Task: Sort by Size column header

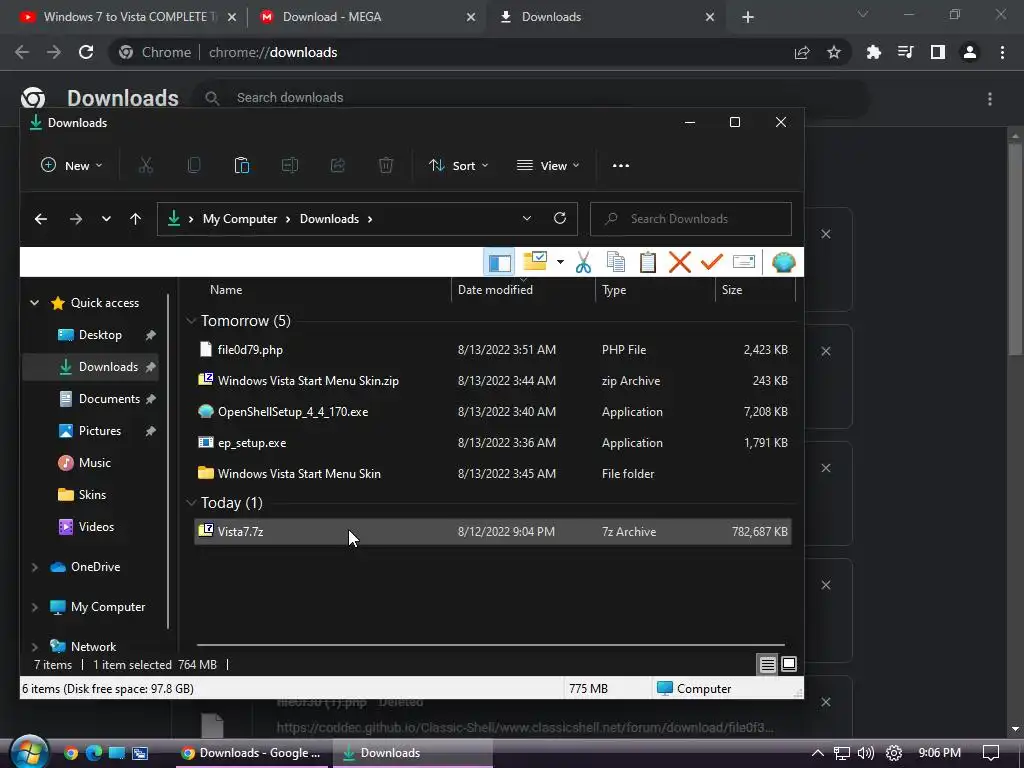Action: tap(731, 290)
